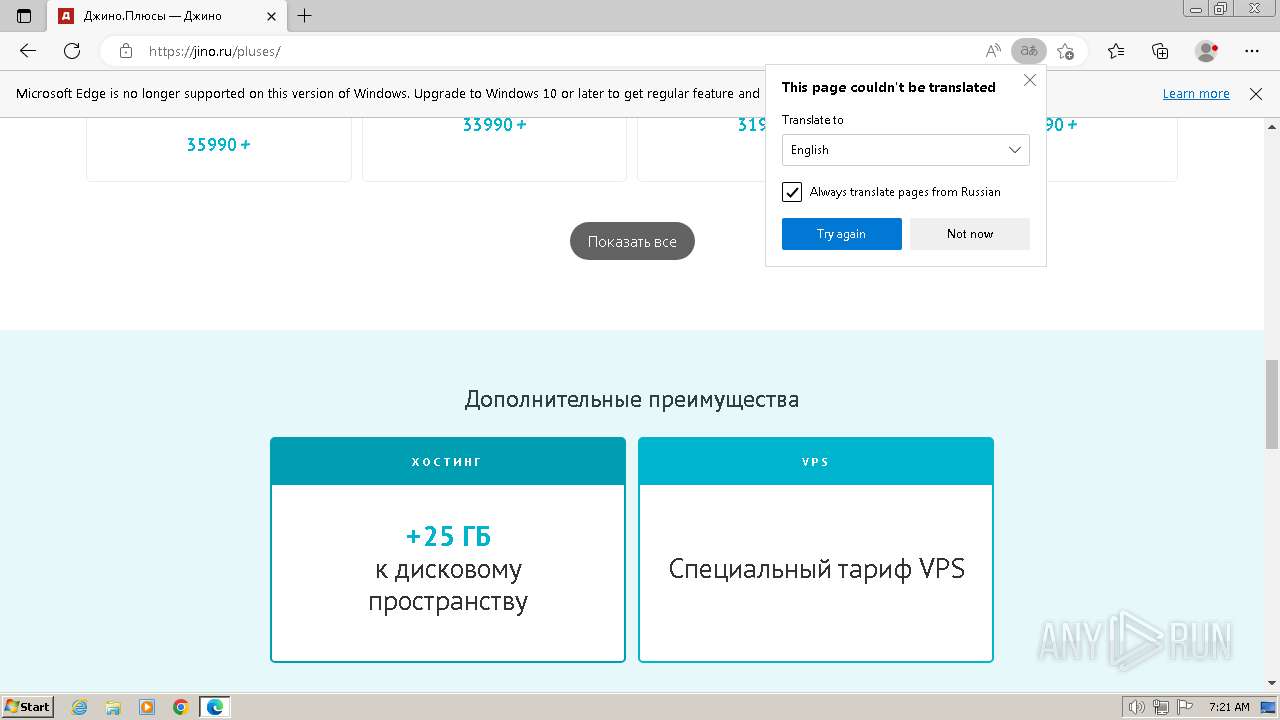
Task: Open the Learn more link
Action: (1196, 94)
